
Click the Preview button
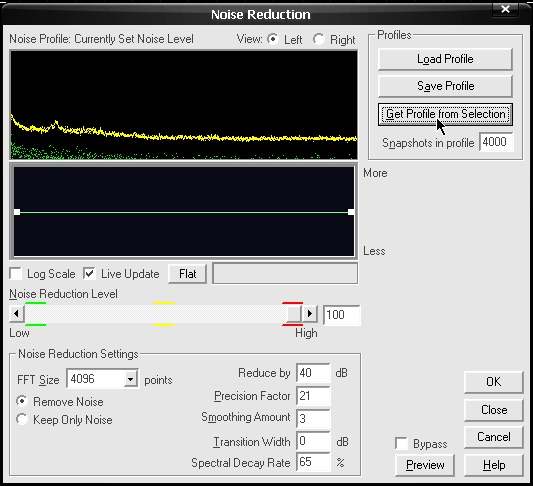pyautogui.click(x=425, y=465)
